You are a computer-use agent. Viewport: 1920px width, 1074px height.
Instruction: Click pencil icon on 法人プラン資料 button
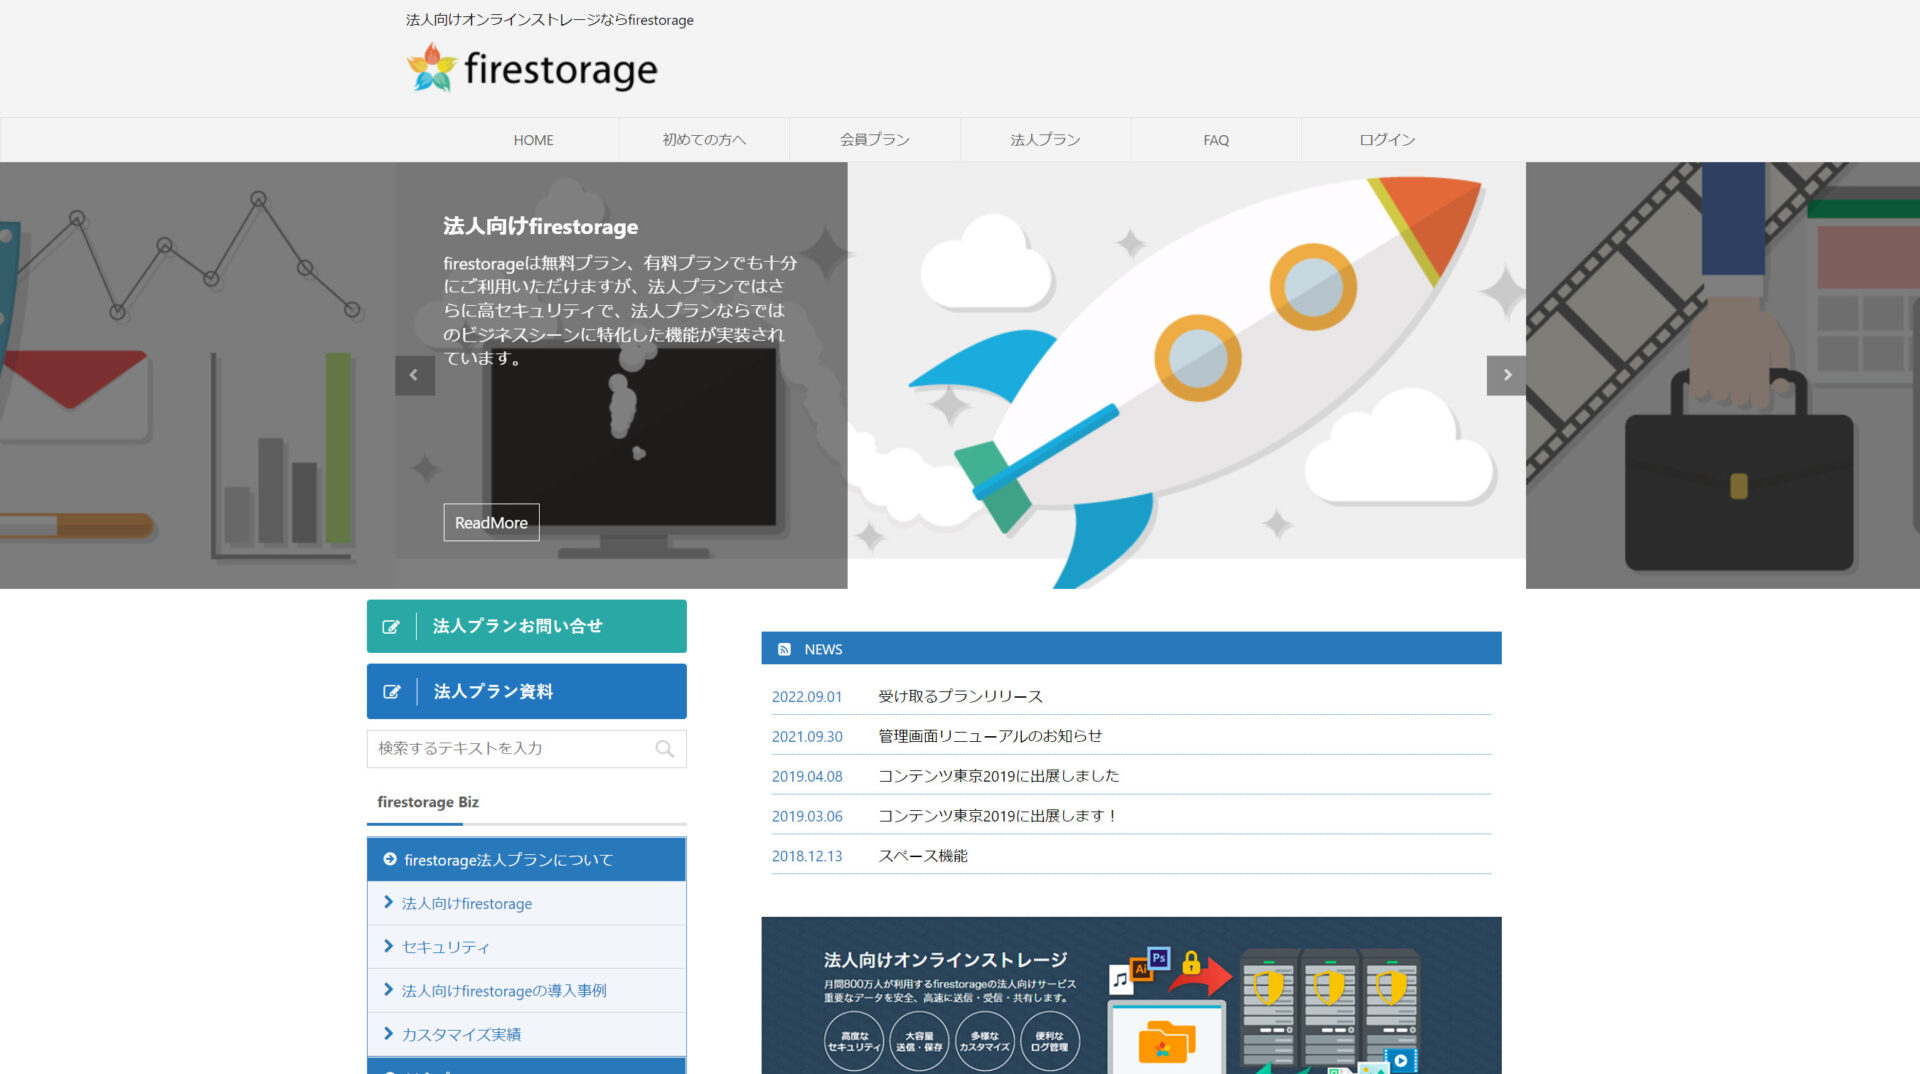pyautogui.click(x=392, y=690)
